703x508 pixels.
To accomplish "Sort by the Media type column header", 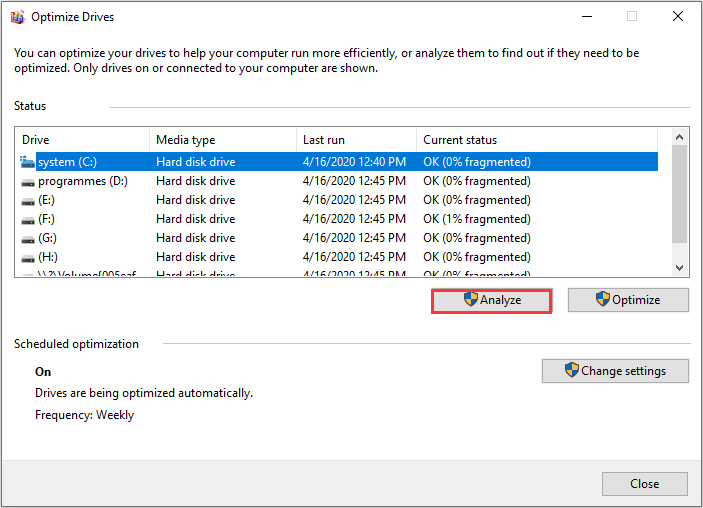I will coord(223,140).
